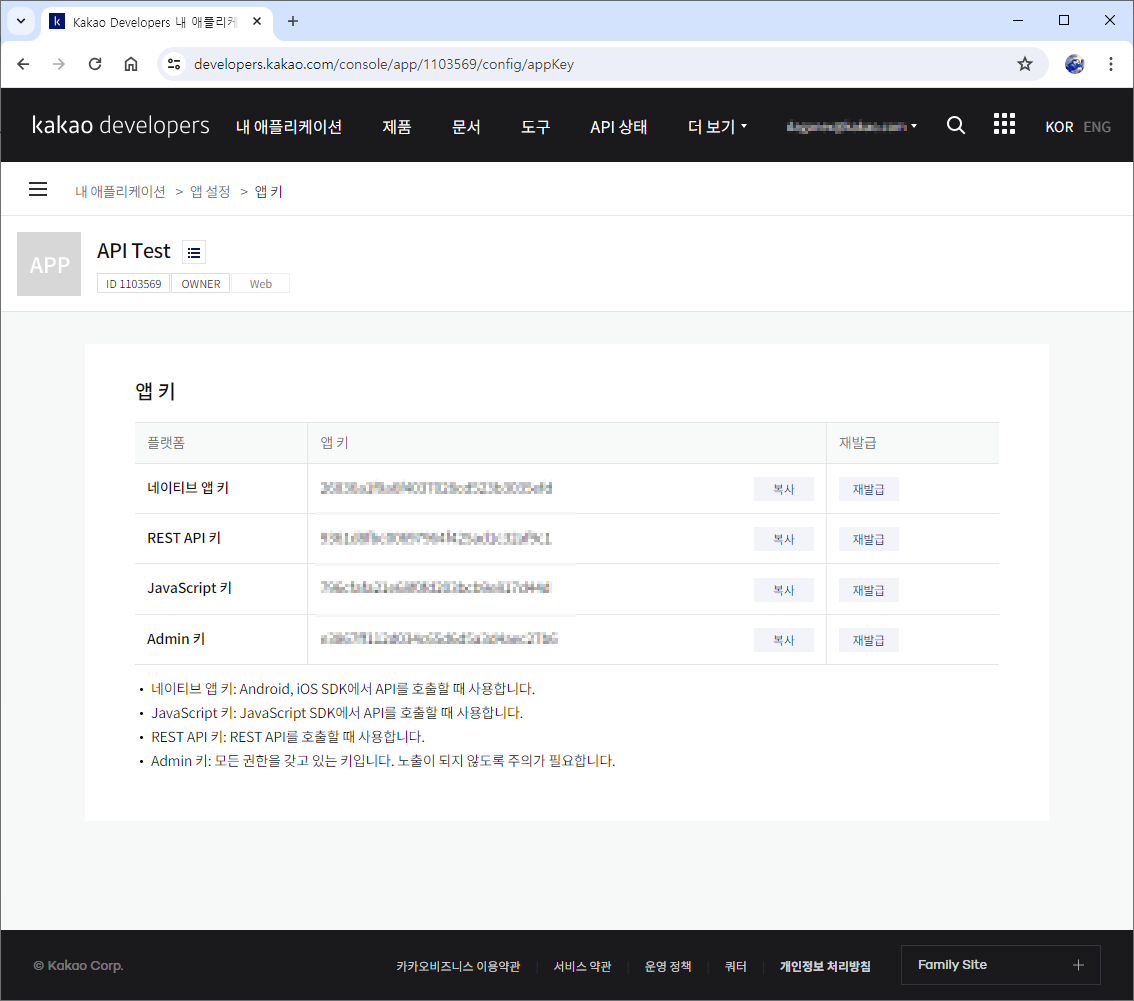Click 앱 설정 breadcrumb link
The width and height of the screenshot is (1134, 1001).
[x=210, y=192]
